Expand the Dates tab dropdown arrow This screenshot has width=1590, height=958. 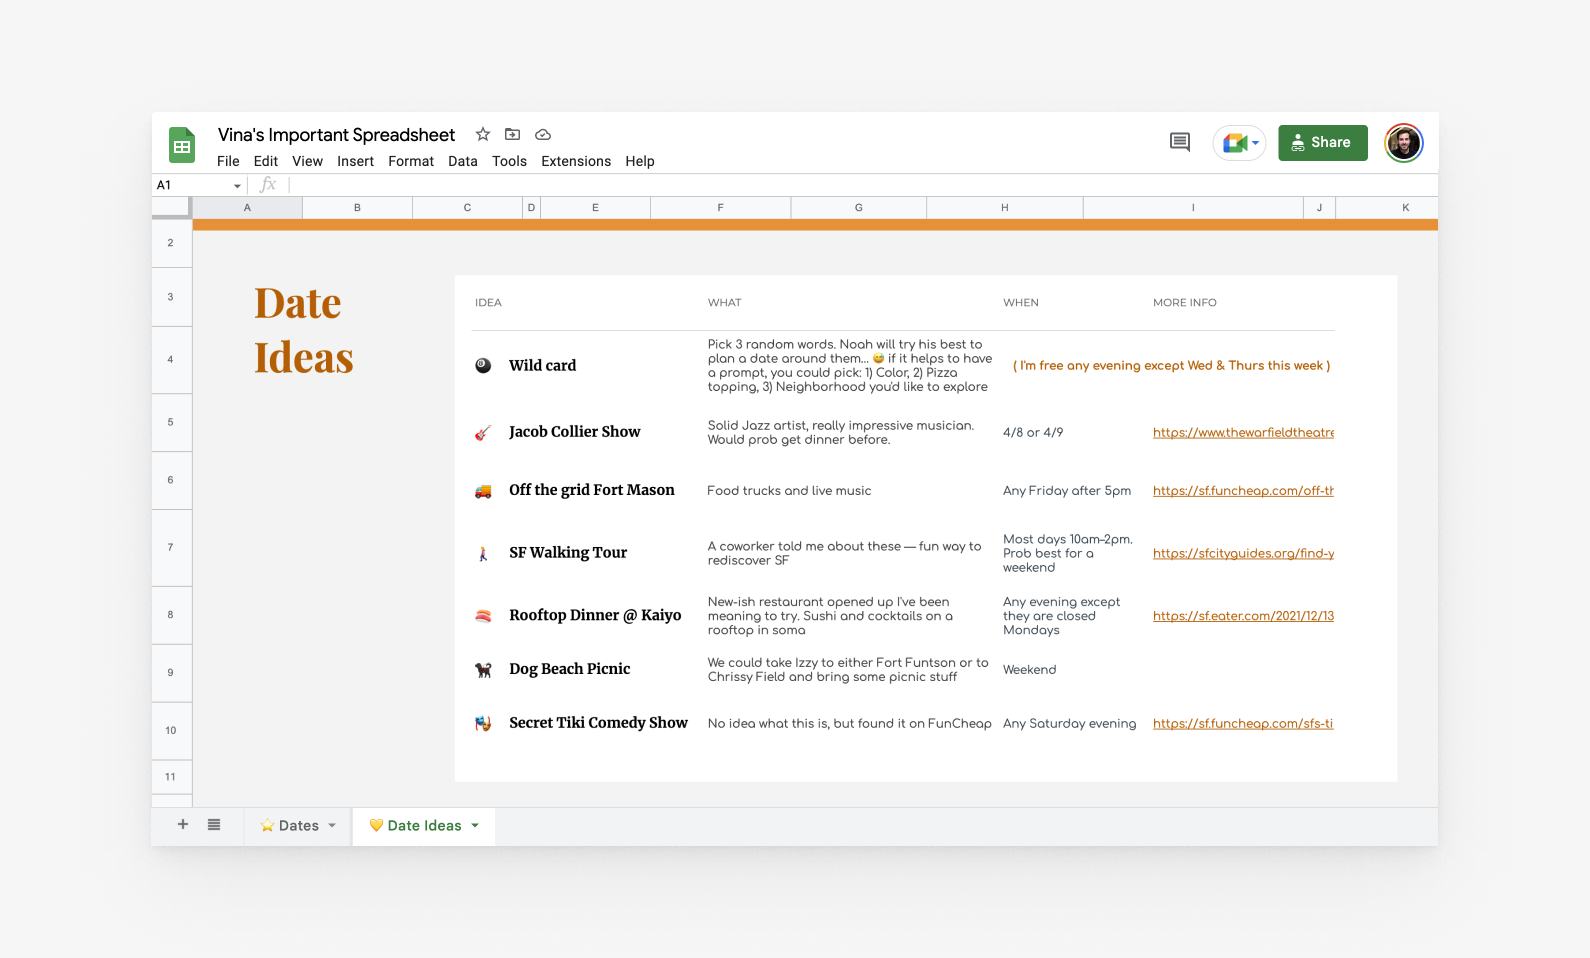pyautogui.click(x=332, y=826)
